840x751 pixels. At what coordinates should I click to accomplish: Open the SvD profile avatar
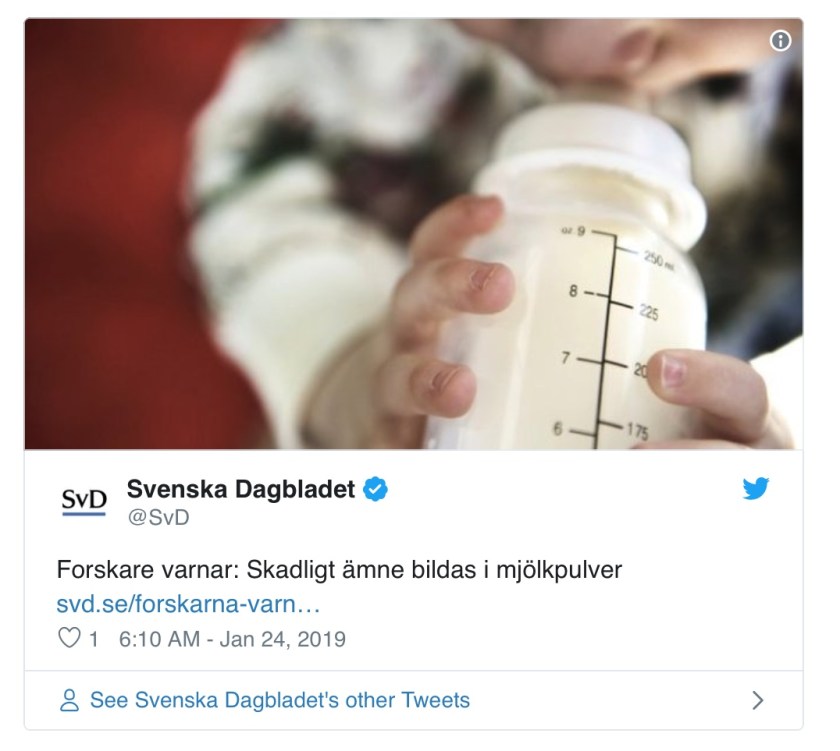click(84, 501)
